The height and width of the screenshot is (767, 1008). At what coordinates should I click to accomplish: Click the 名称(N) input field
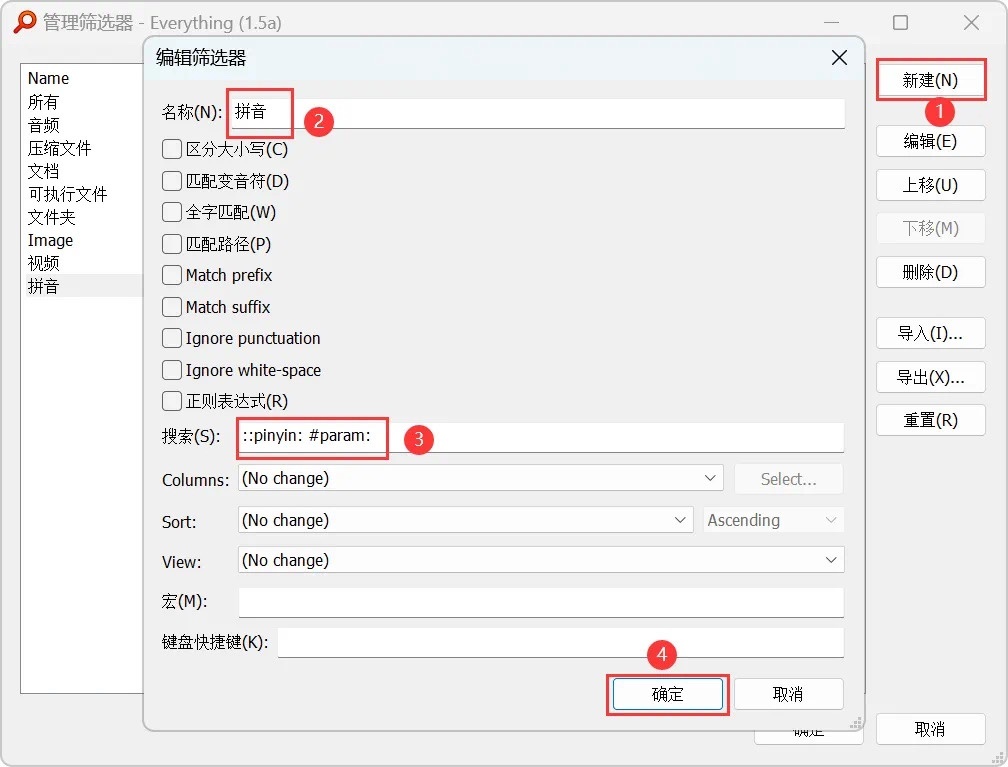[x=537, y=113]
